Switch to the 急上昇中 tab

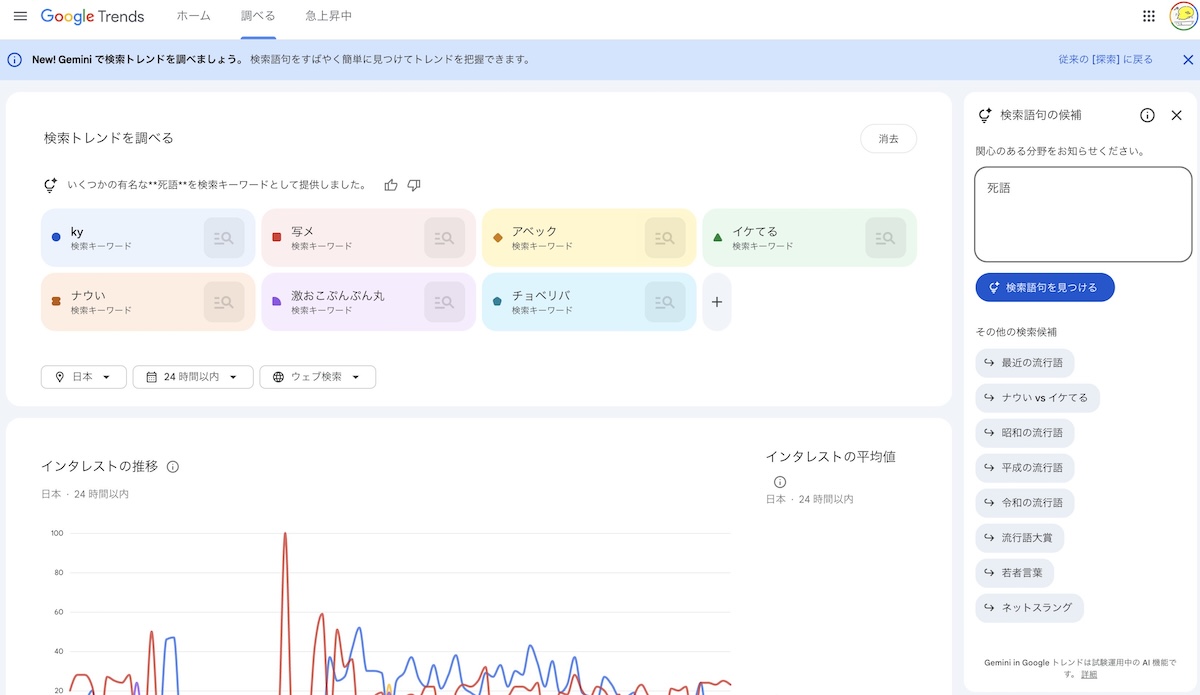click(328, 17)
